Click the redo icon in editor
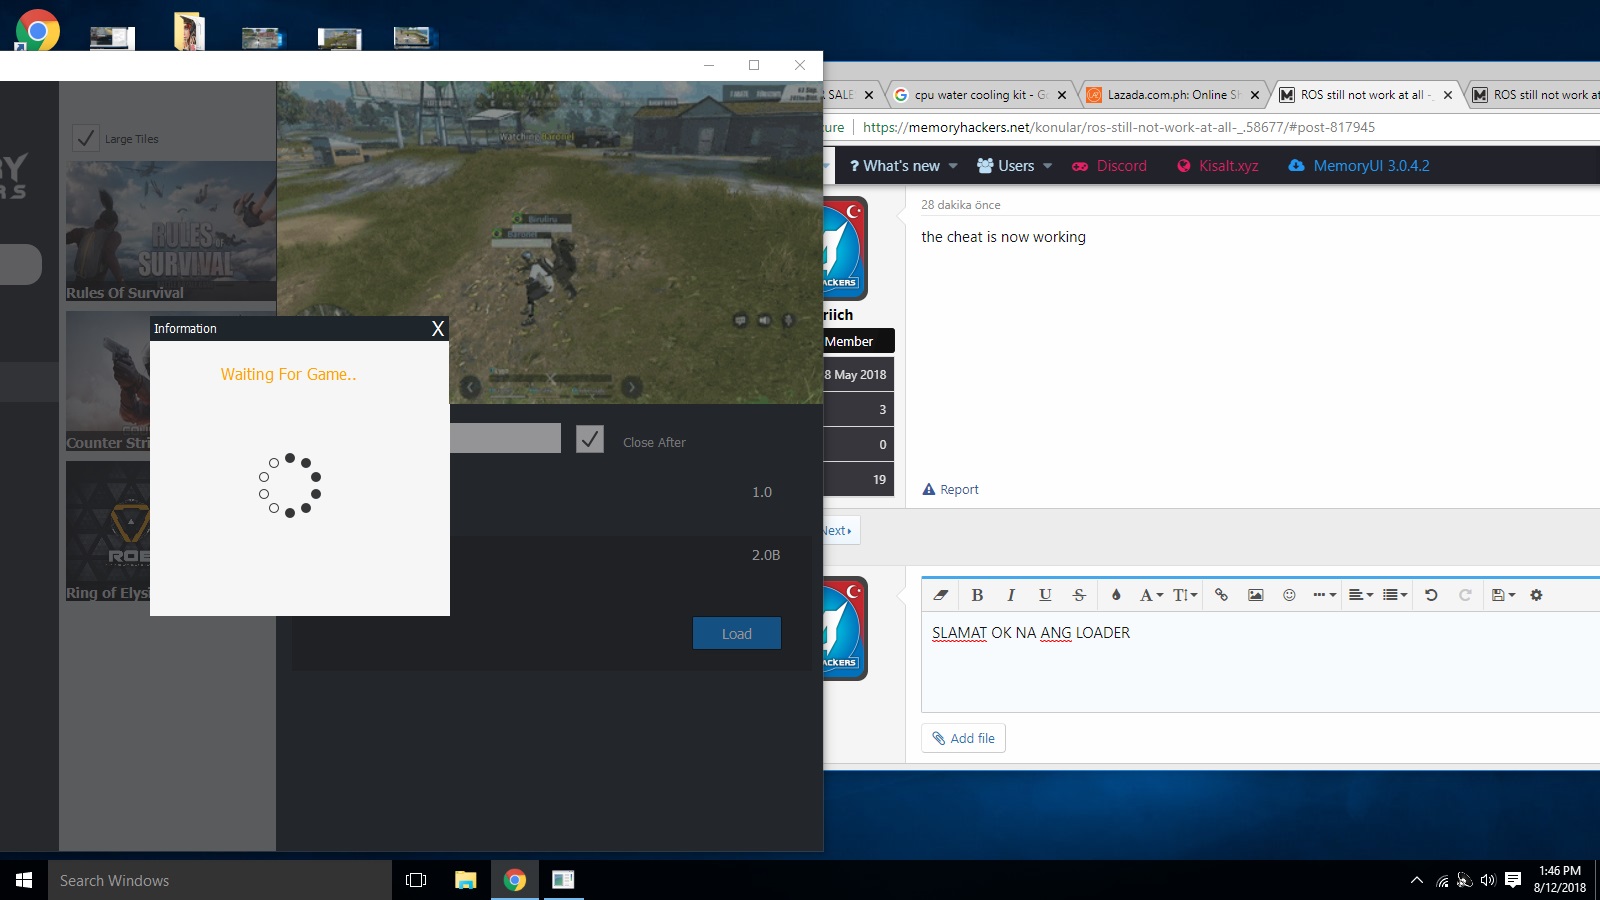The image size is (1600, 900). click(1465, 595)
